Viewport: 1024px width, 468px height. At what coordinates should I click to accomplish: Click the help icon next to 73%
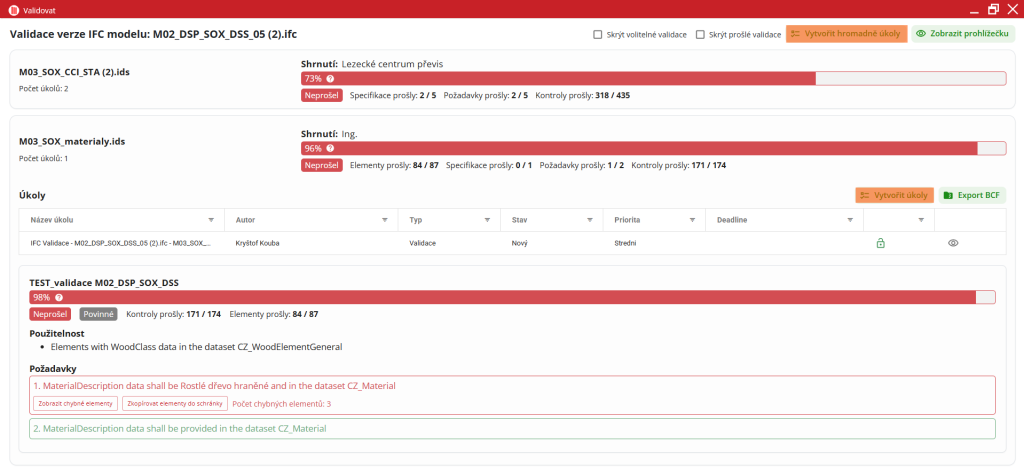point(330,78)
